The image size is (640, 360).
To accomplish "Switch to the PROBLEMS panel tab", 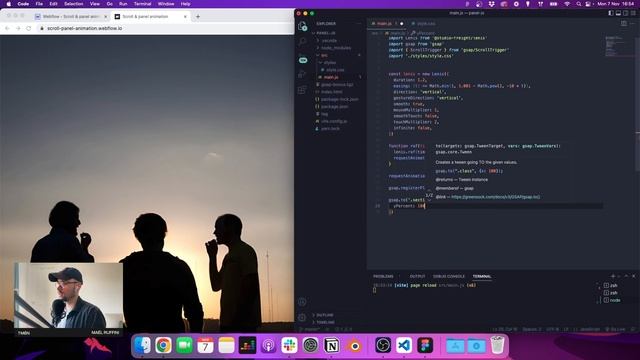I will click(x=383, y=276).
